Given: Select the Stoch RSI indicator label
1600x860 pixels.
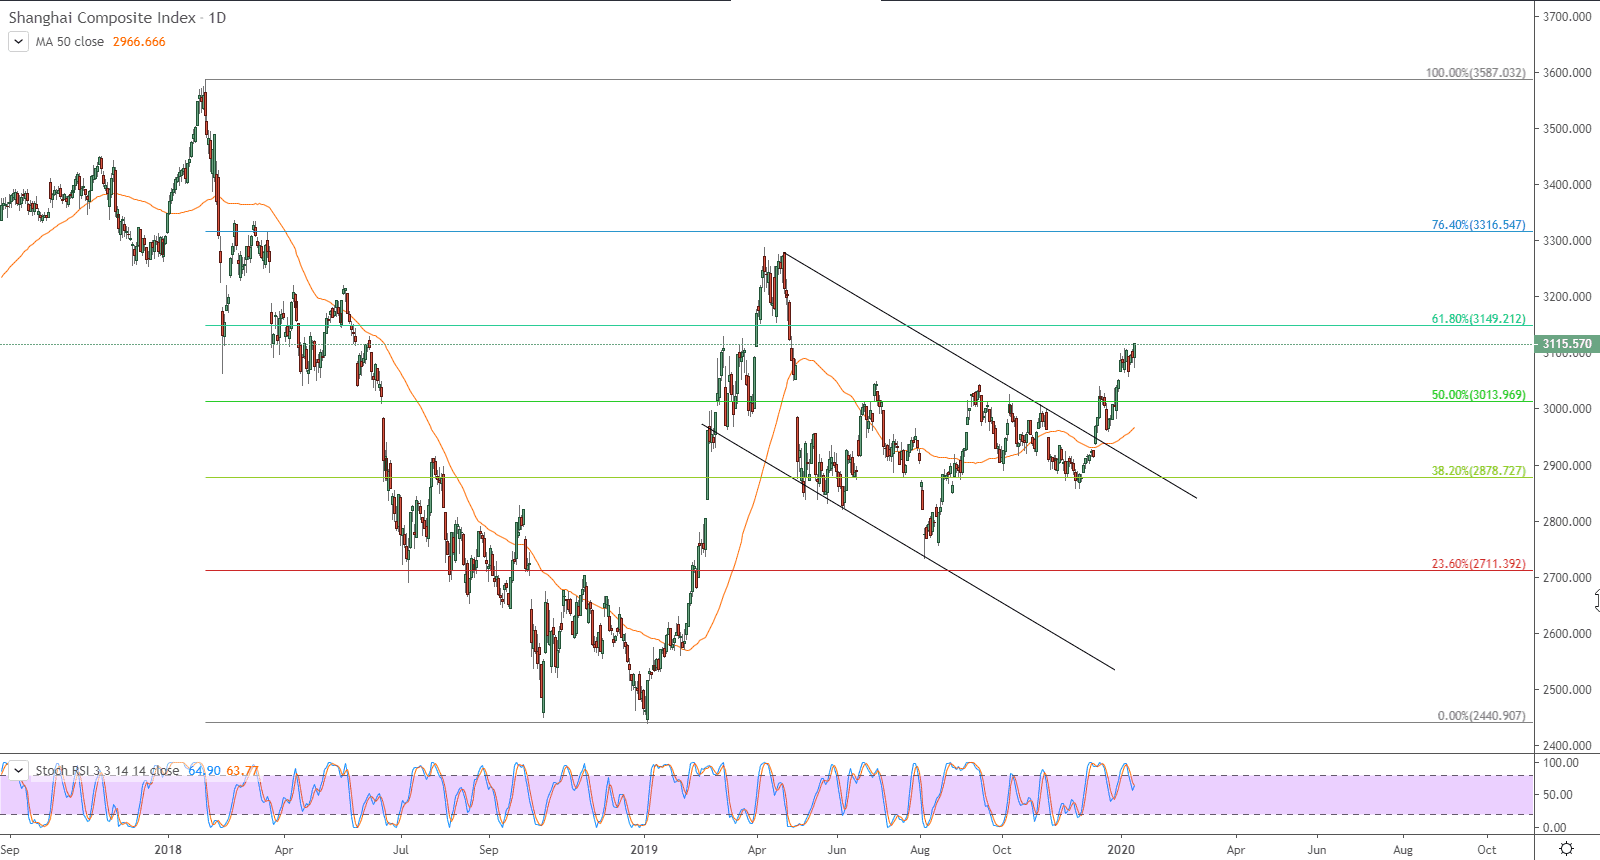Looking at the screenshot, I should coord(107,770).
